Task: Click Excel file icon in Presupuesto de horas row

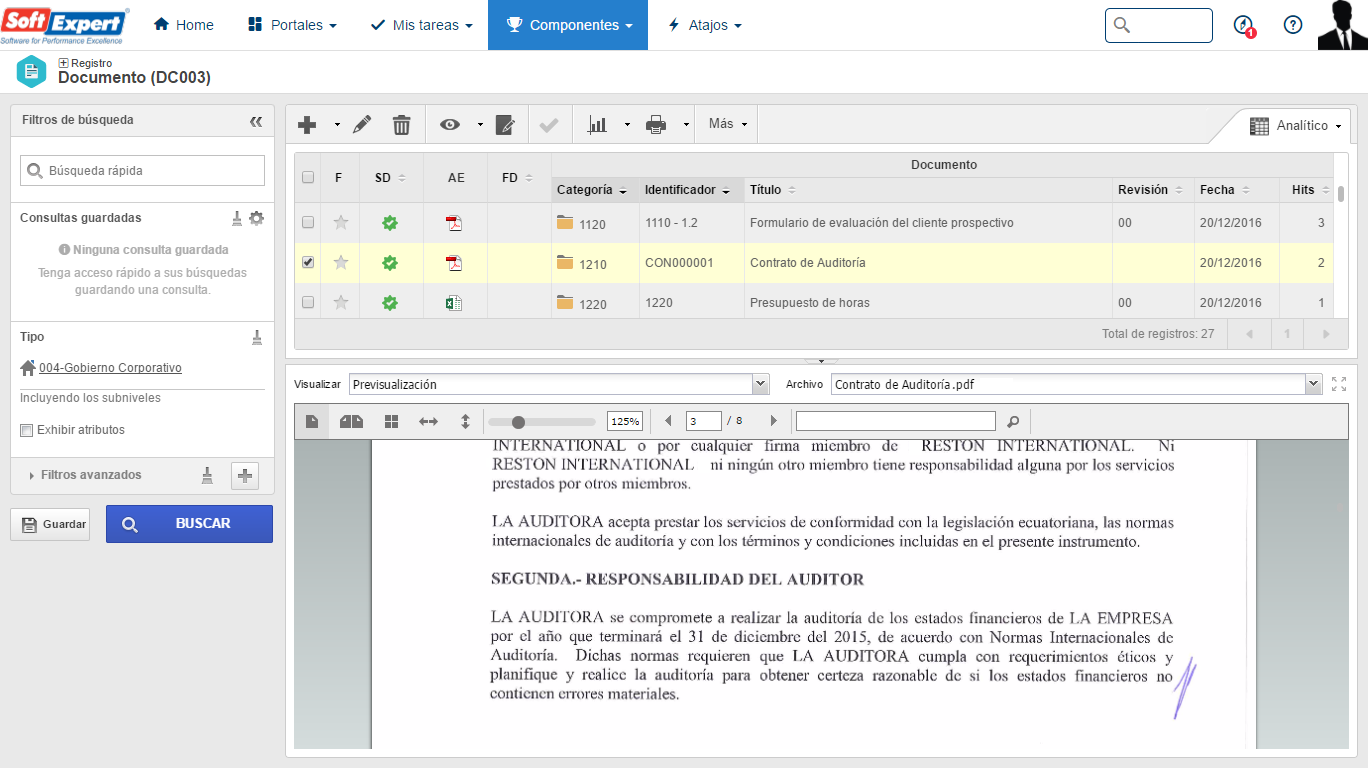Action: (x=454, y=303)
